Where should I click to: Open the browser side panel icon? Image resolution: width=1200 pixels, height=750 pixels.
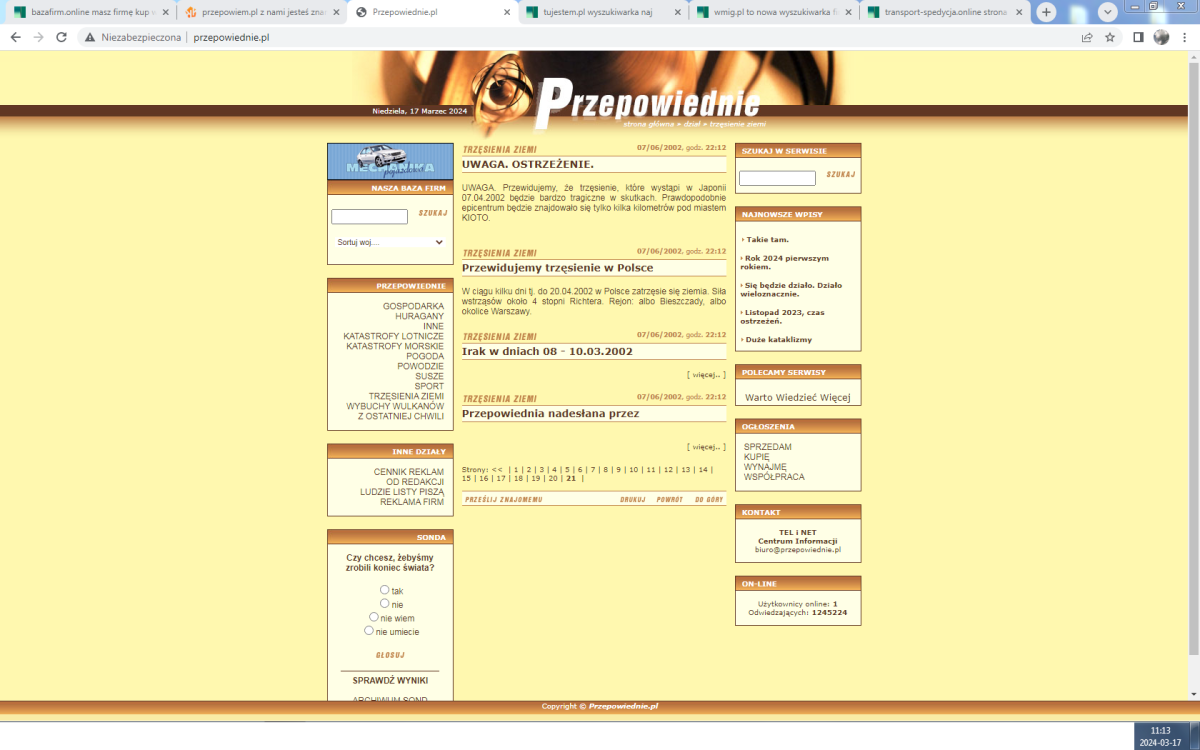(1138, 37)
